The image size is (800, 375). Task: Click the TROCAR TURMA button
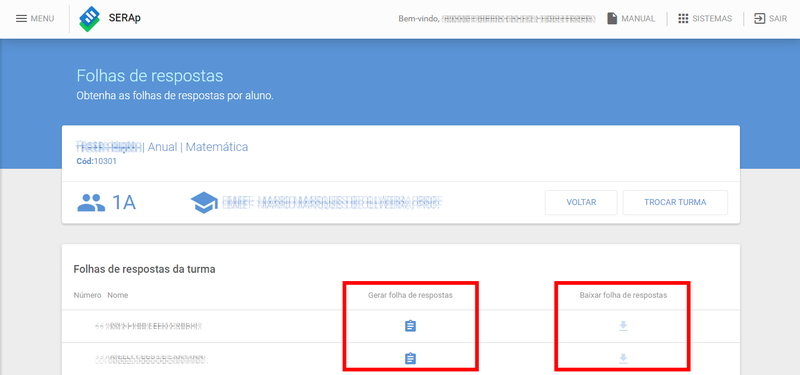click(675, 203)
